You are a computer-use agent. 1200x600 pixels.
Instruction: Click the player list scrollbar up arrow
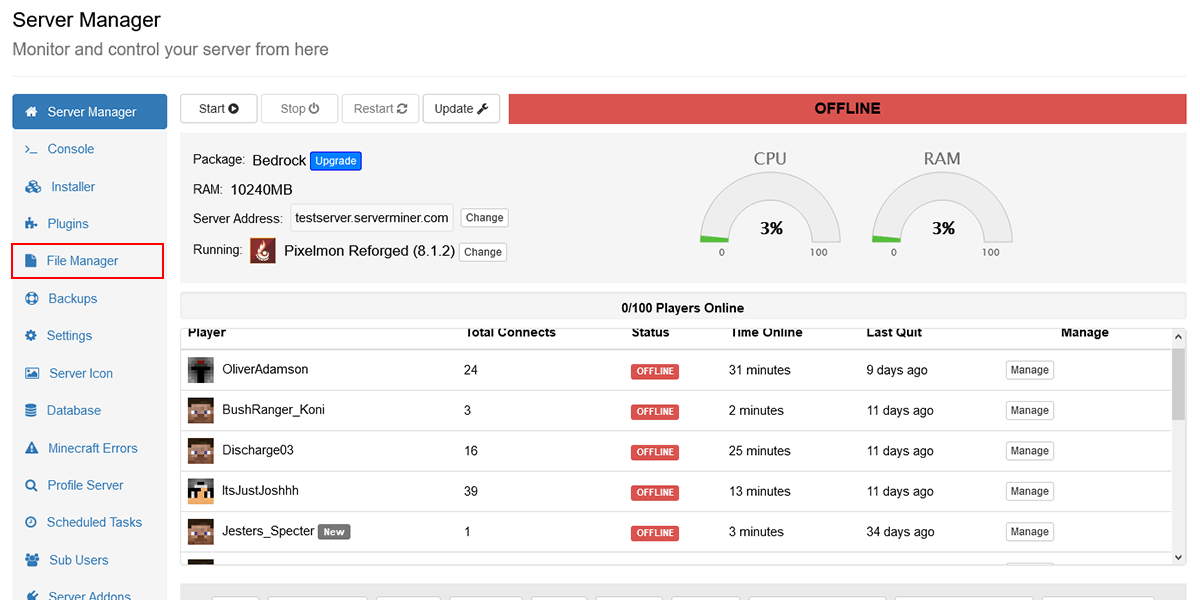click(x=1178, y=338)
